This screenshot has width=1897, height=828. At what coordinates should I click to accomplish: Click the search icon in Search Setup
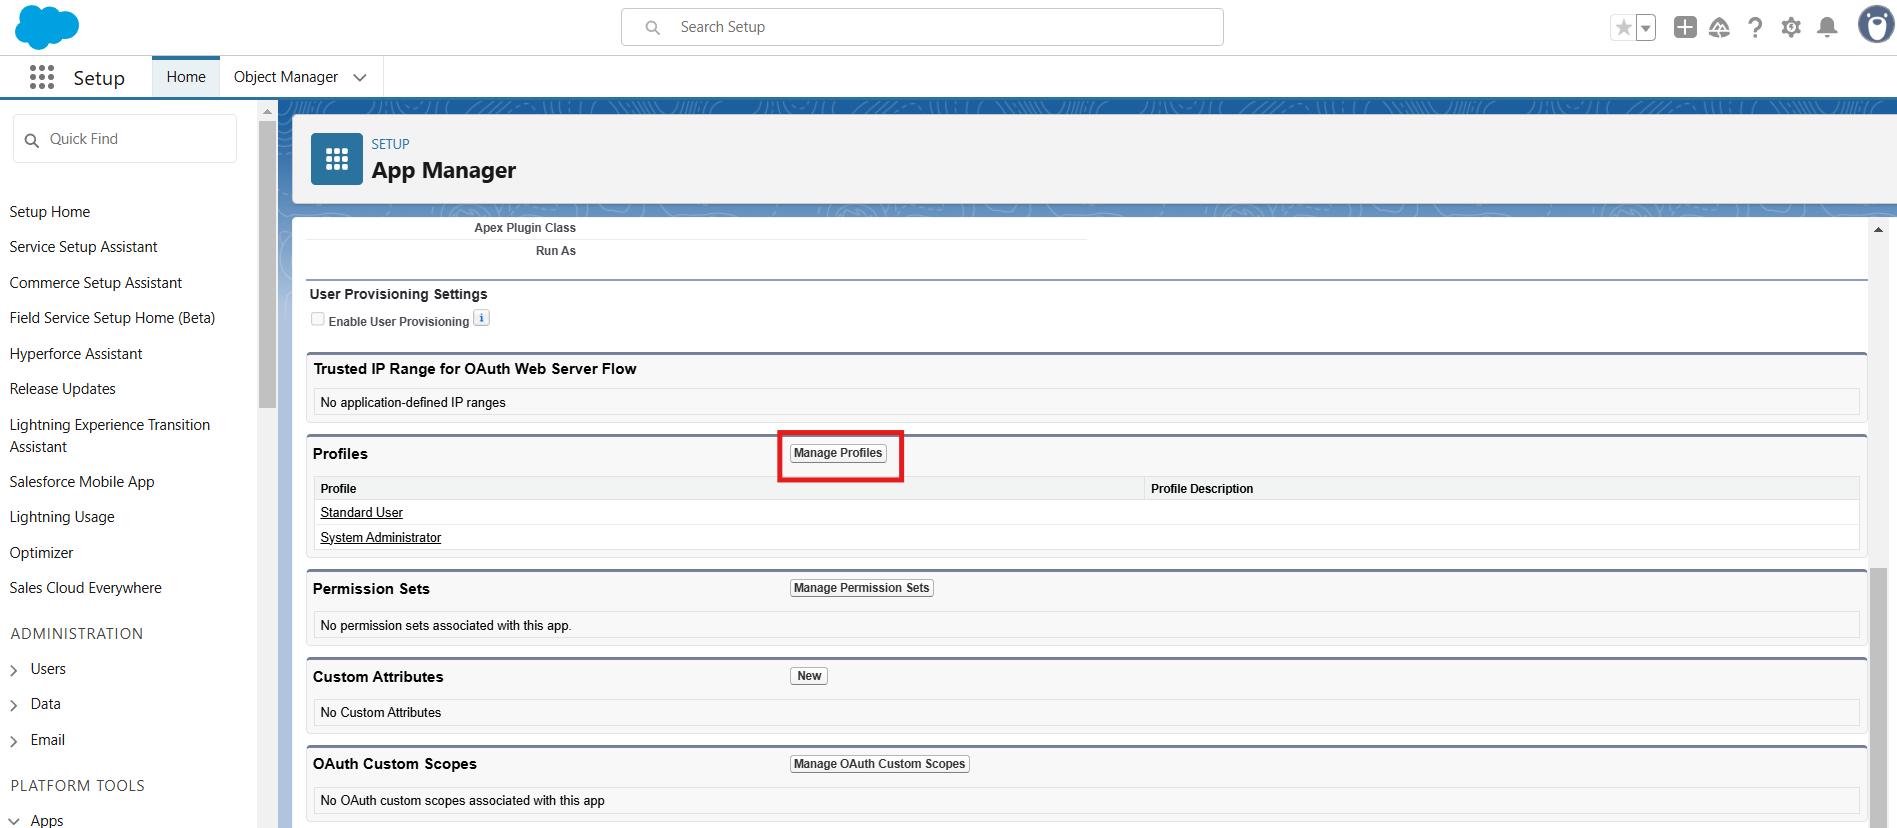coord(652,27)
